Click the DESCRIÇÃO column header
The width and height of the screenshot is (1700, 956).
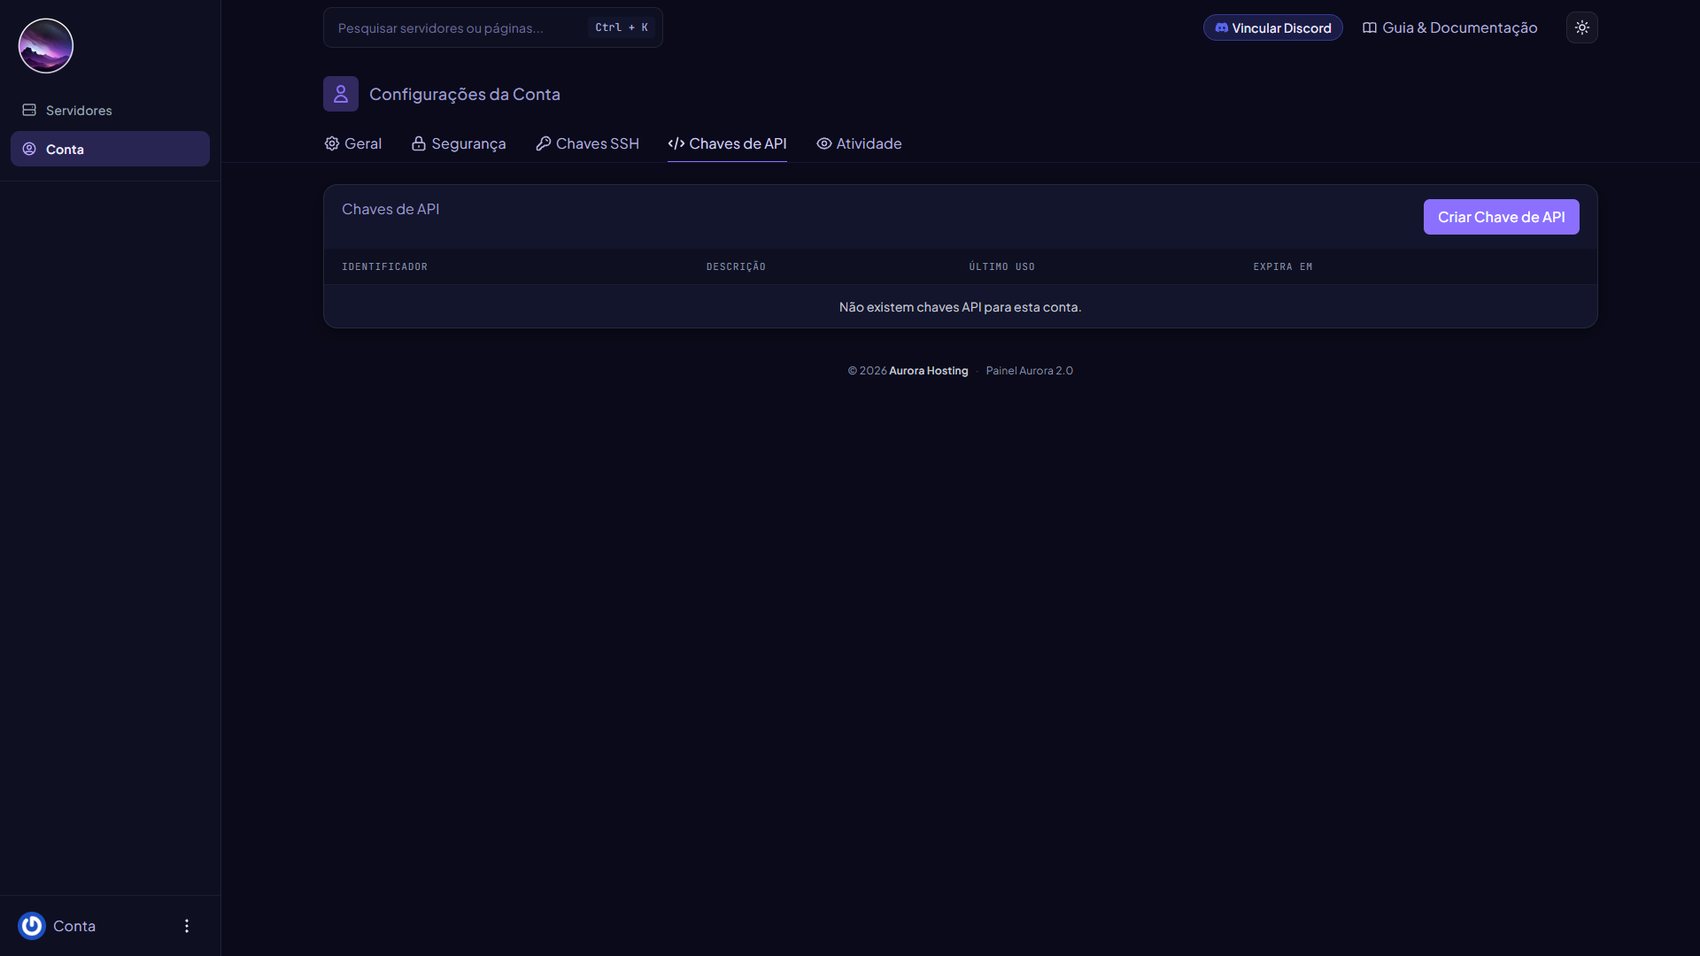tap(736, 267)
